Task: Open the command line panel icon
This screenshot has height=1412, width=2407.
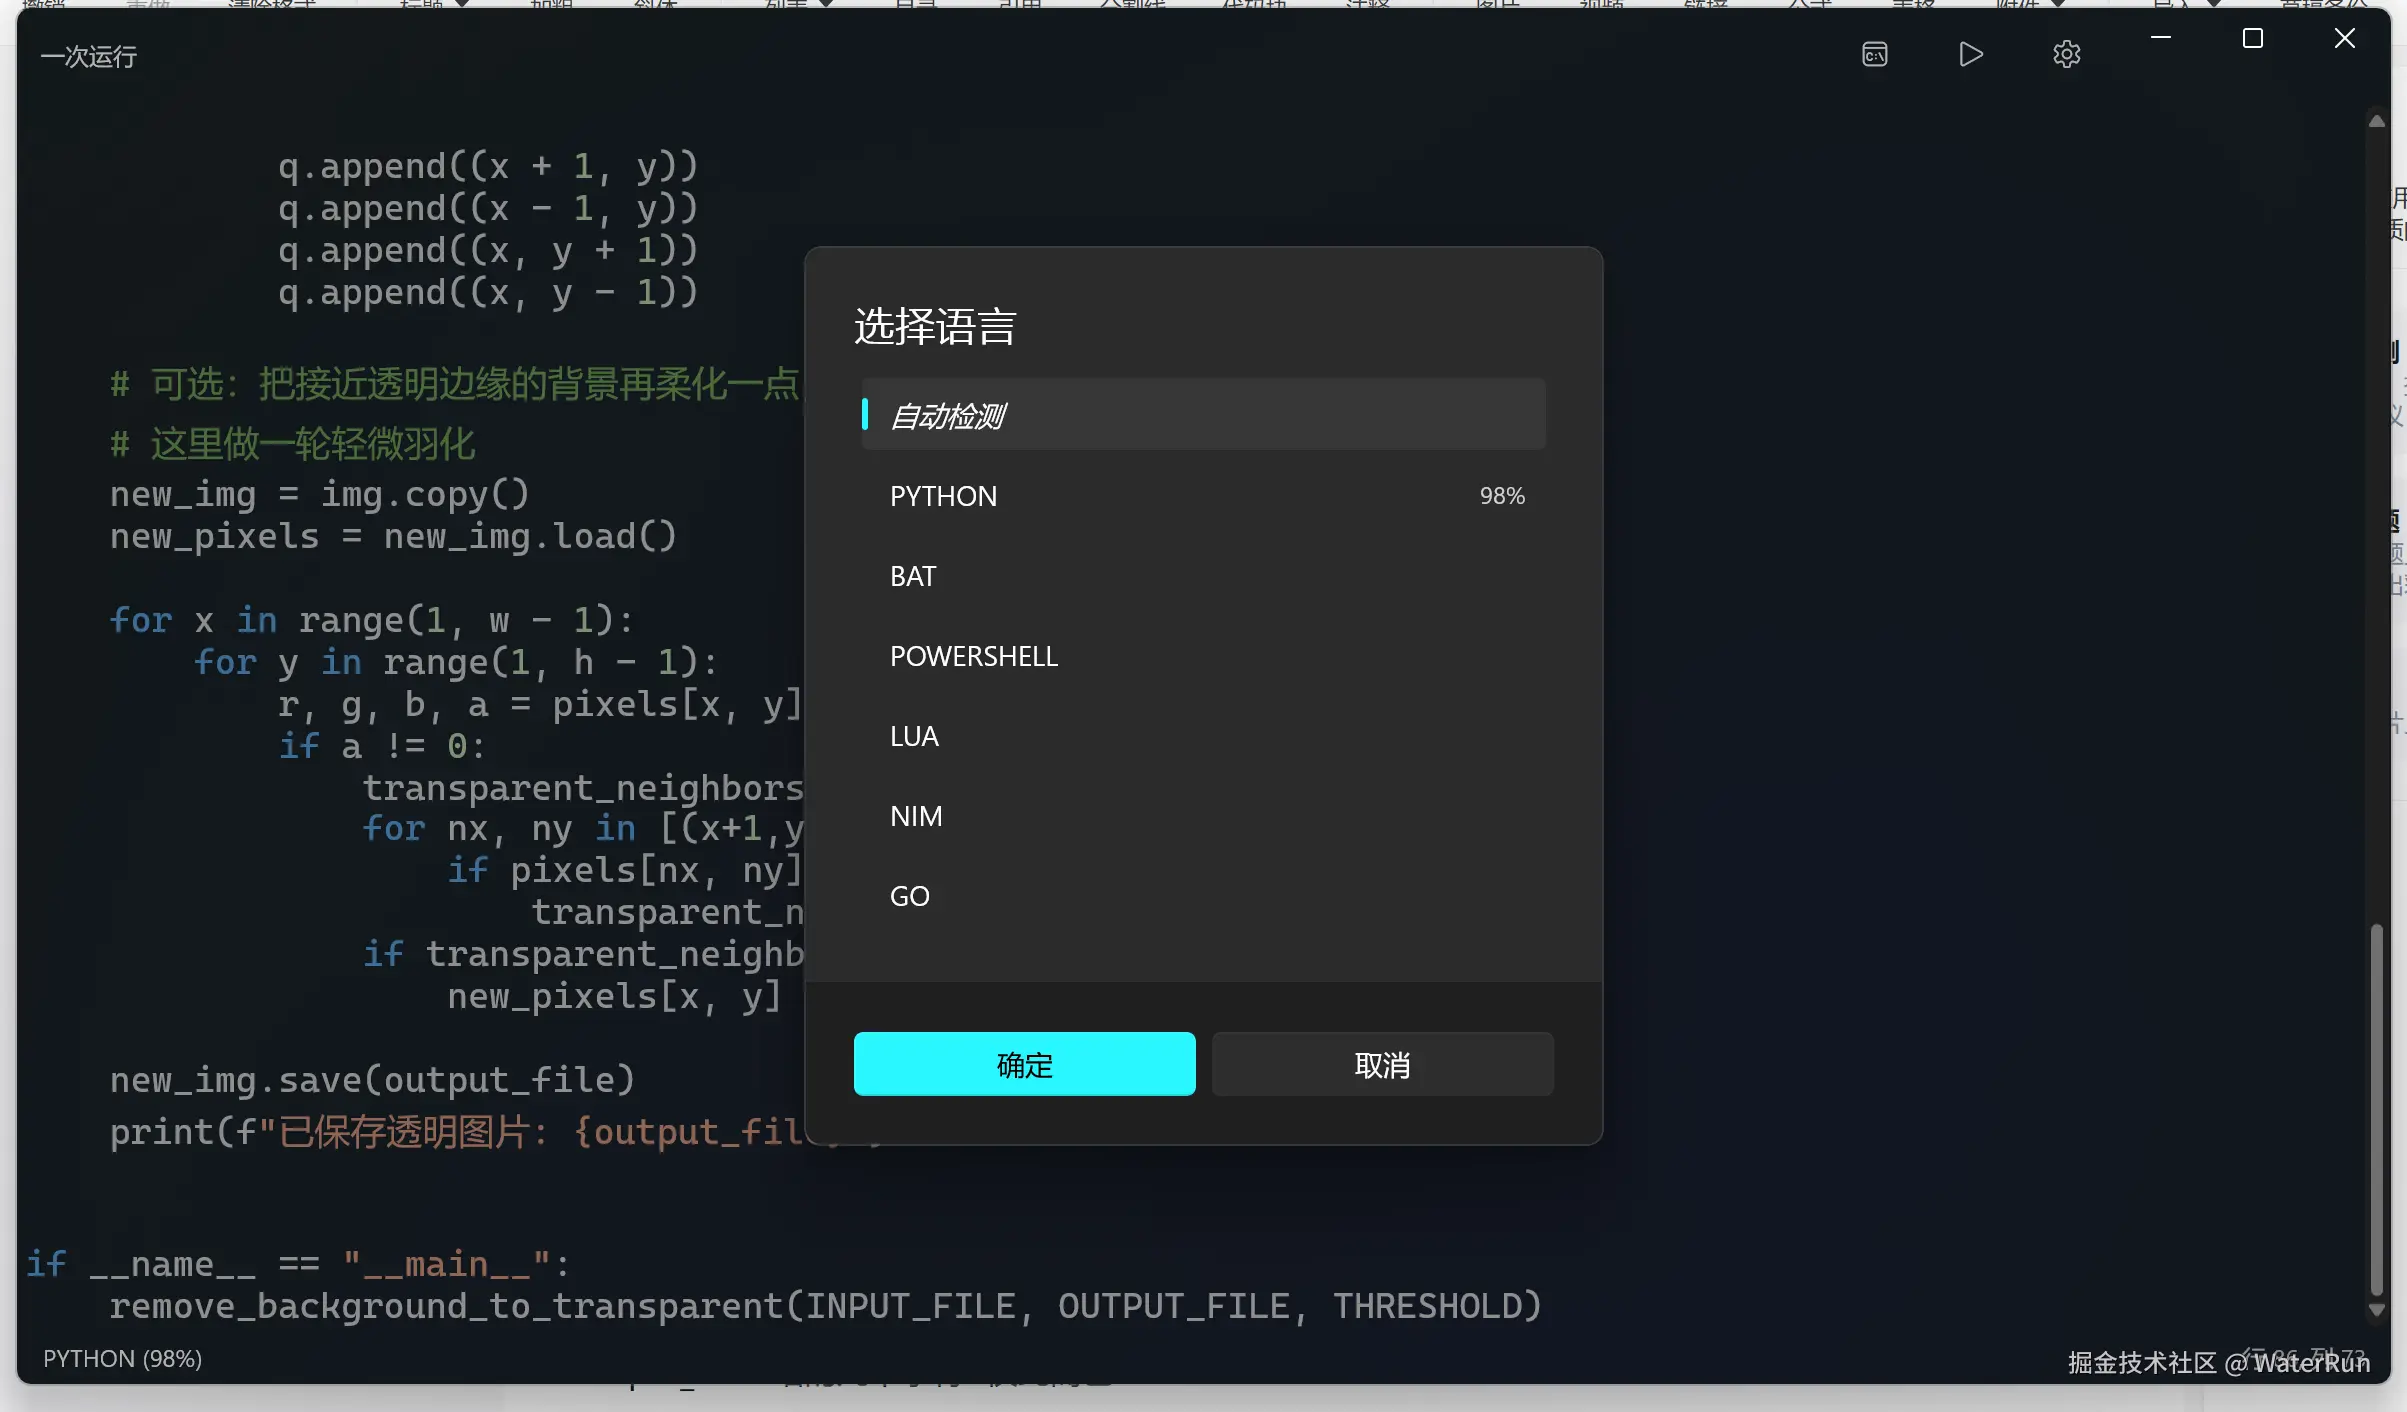Action: [1874, 54]
